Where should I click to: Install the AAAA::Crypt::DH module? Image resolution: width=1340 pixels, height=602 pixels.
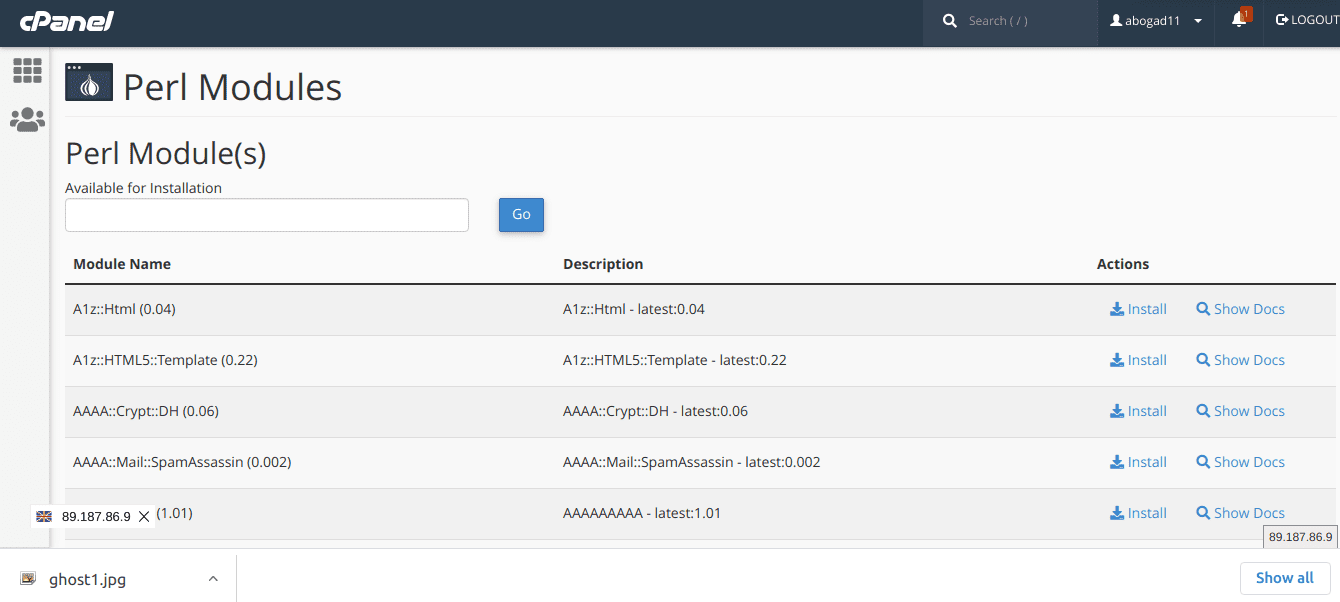coord(1138,411)
